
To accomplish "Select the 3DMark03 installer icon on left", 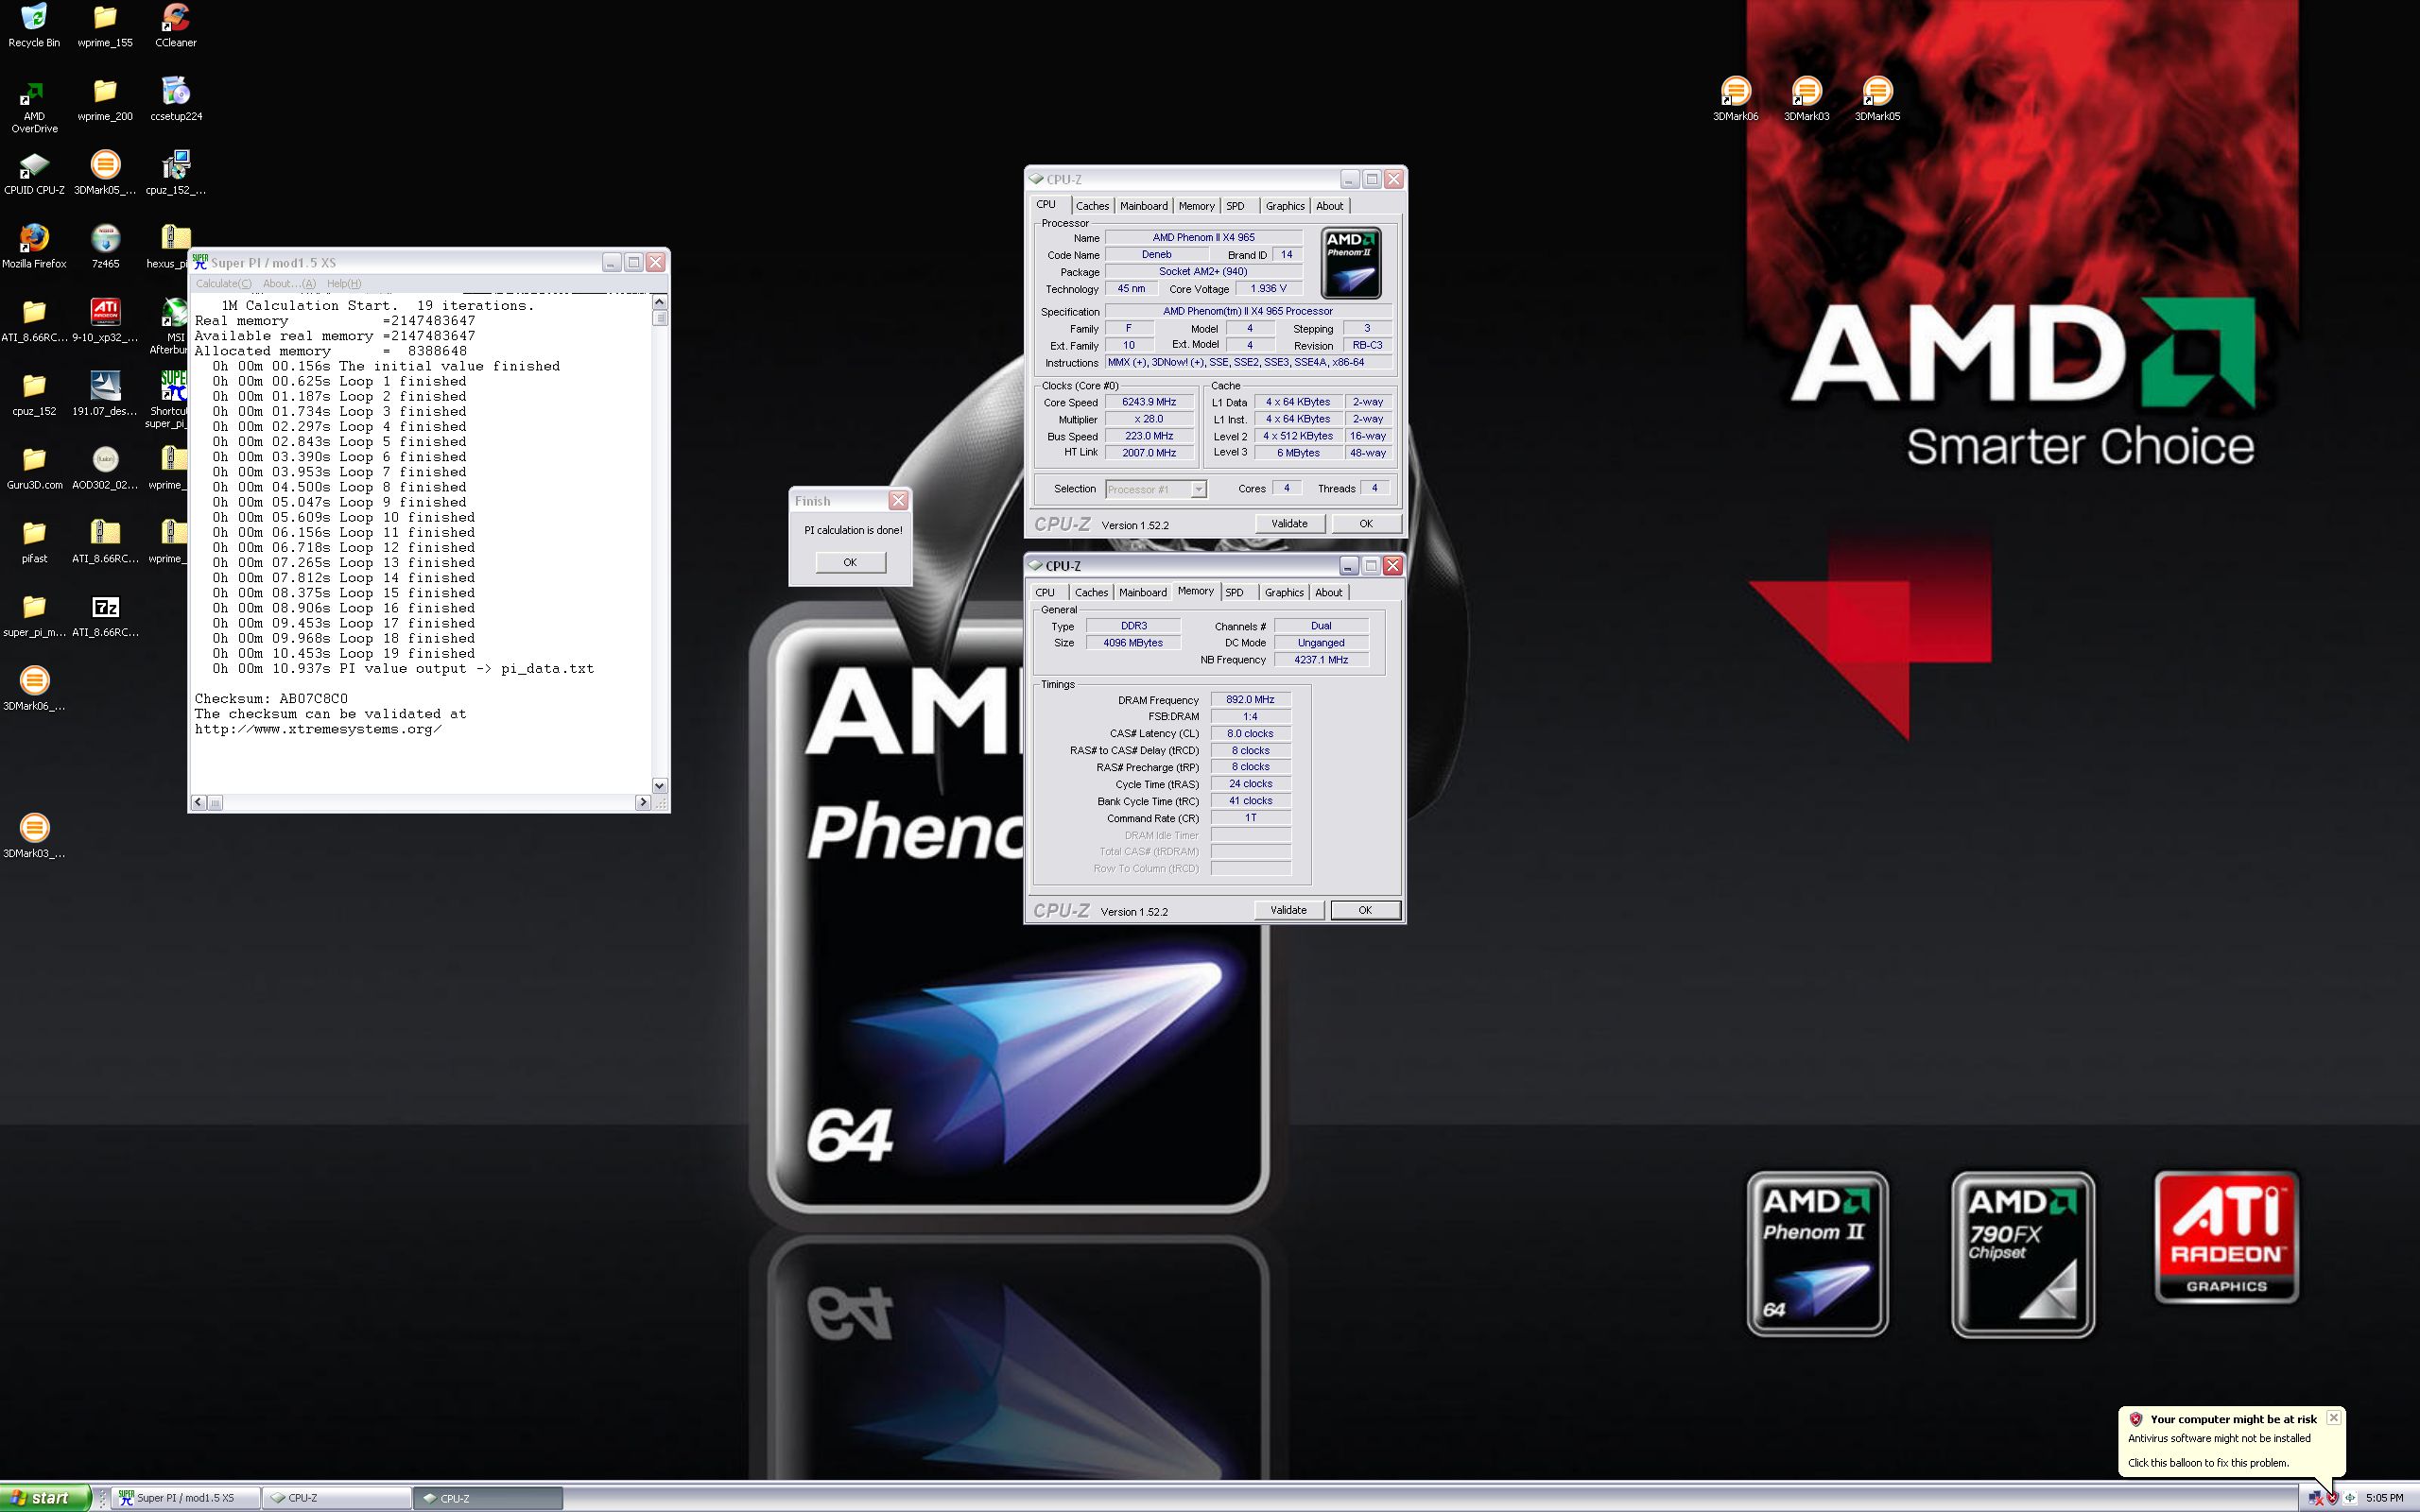I will (x=34, y=837).
